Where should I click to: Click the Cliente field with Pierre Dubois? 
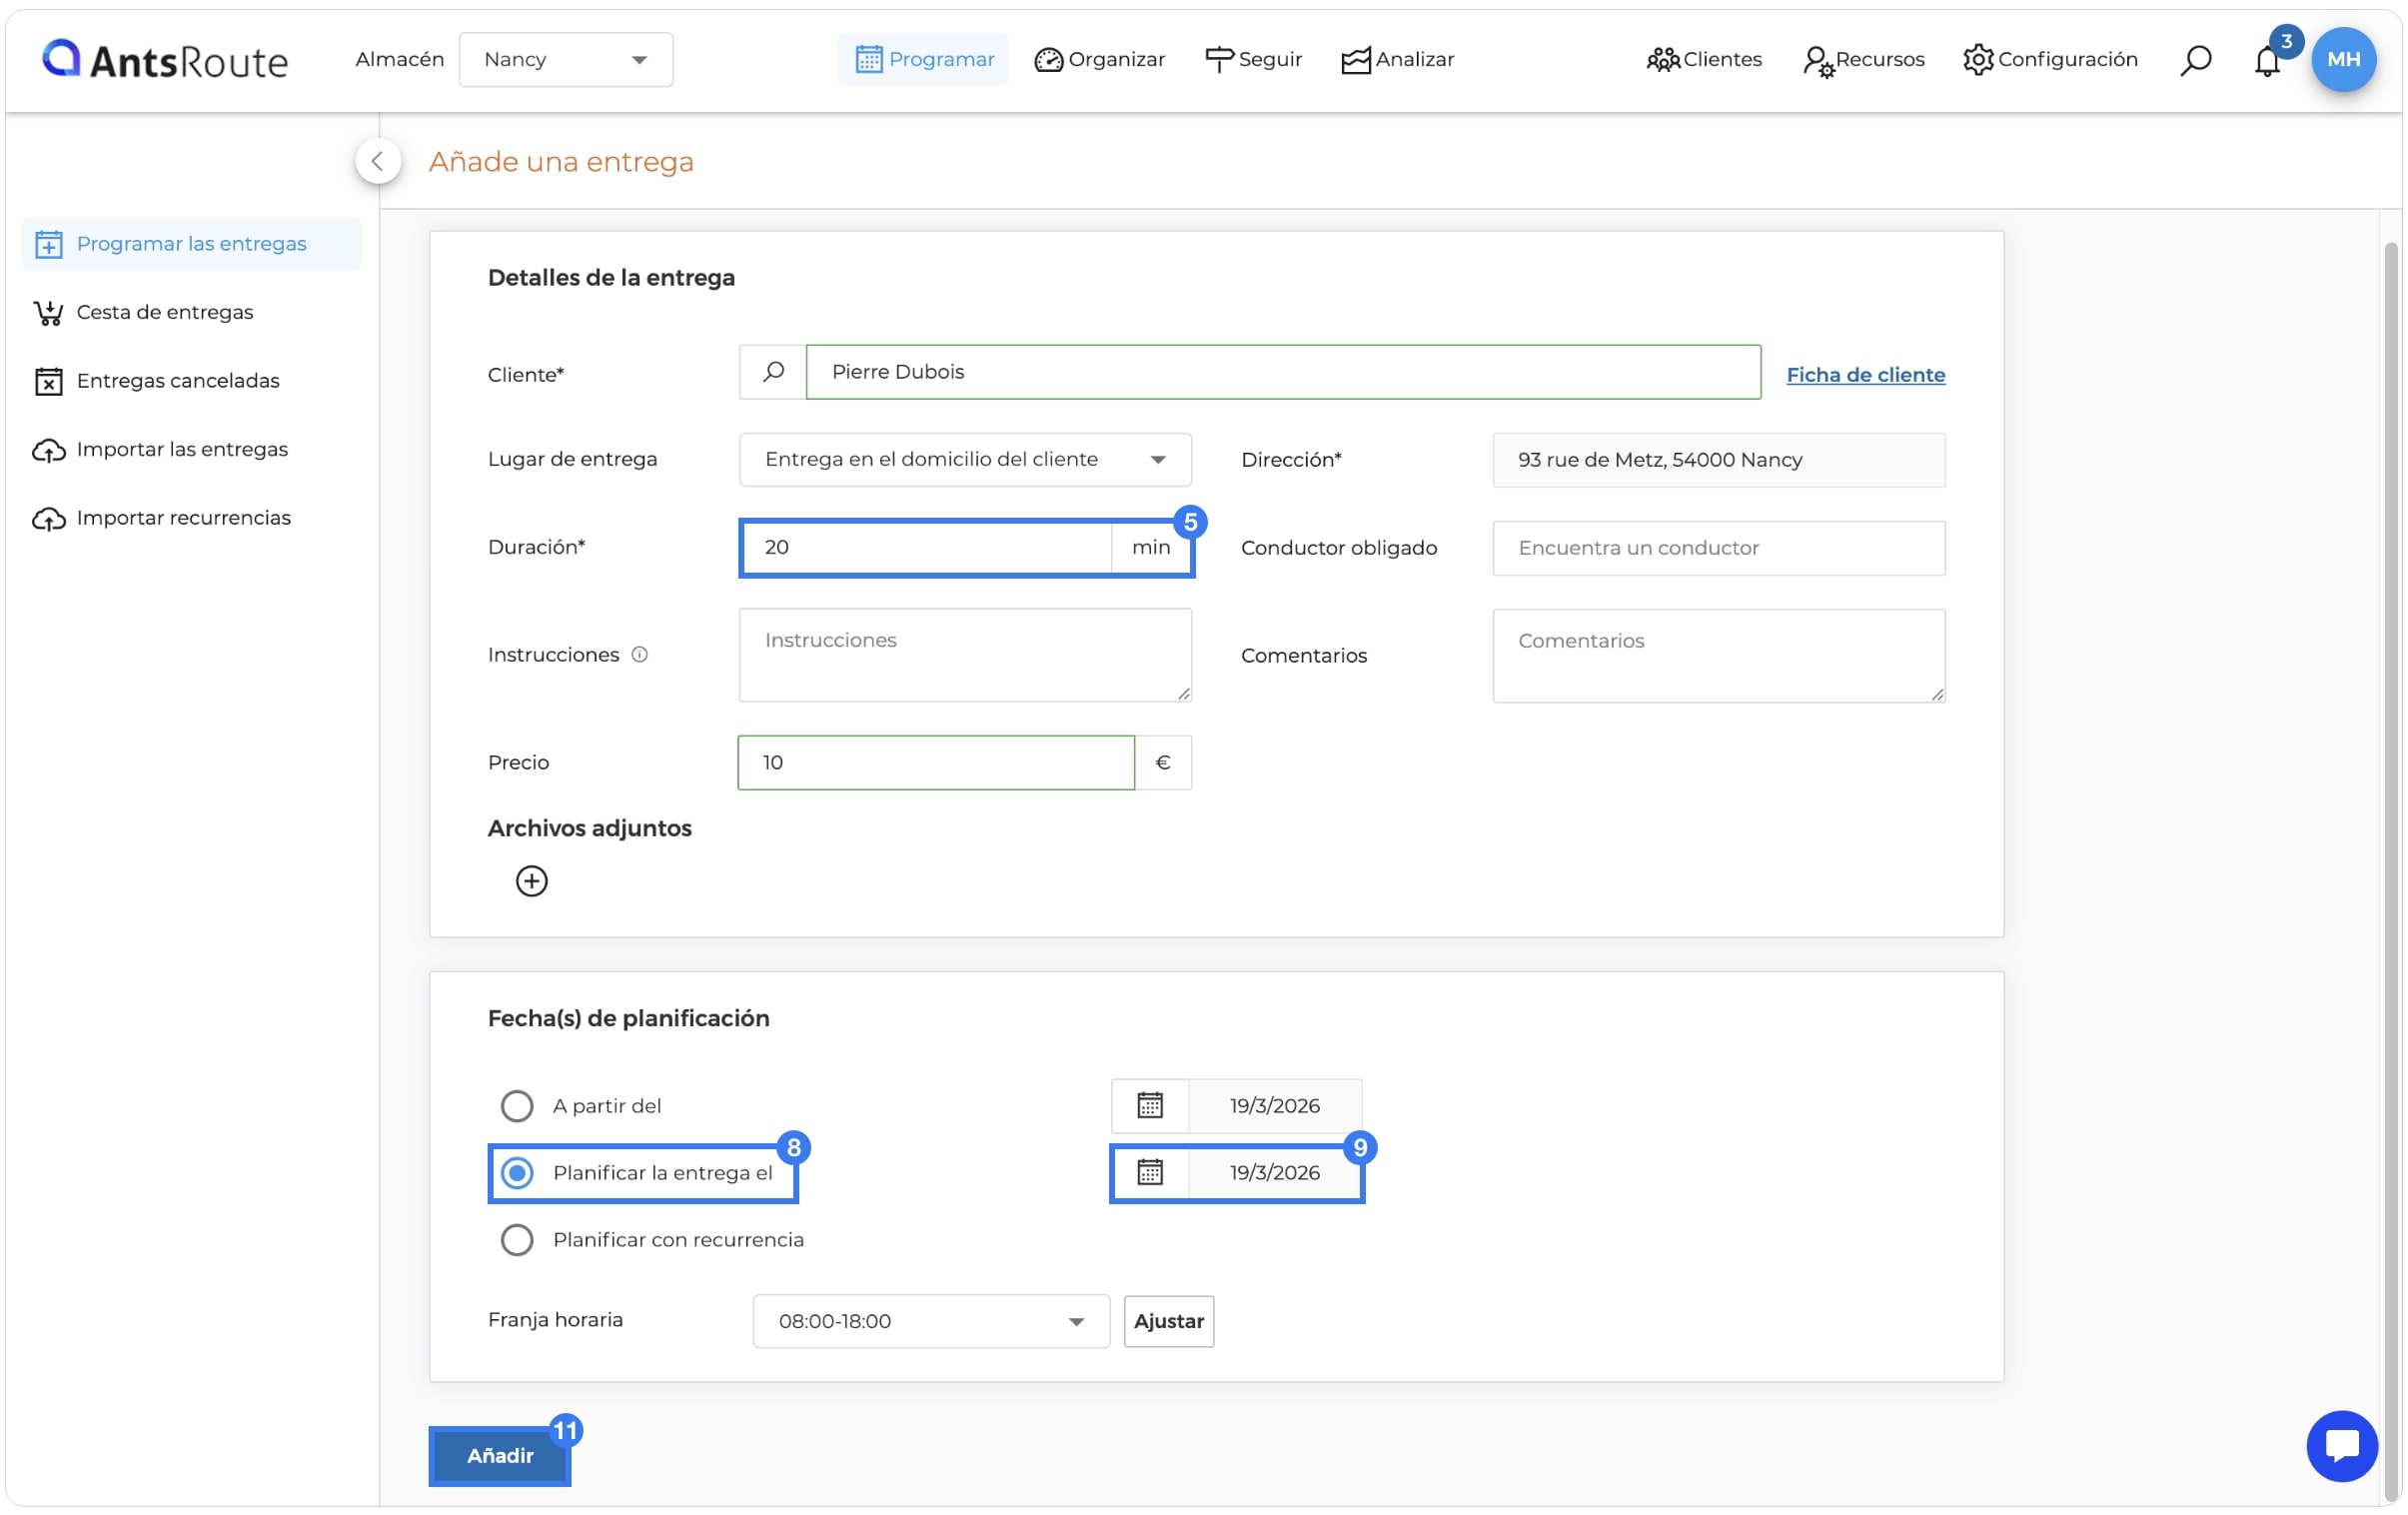(1283, 372)
